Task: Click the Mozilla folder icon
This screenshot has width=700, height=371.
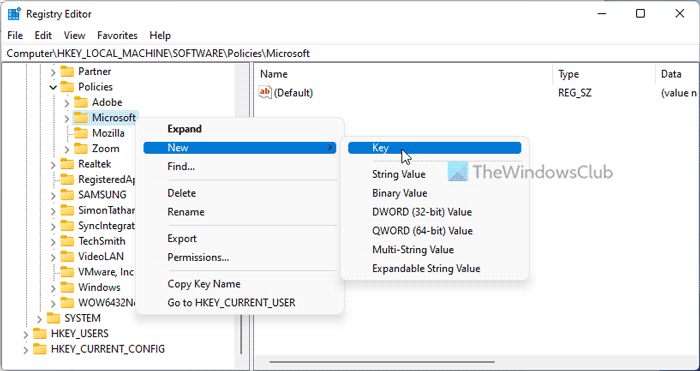Action: point(81,133)
